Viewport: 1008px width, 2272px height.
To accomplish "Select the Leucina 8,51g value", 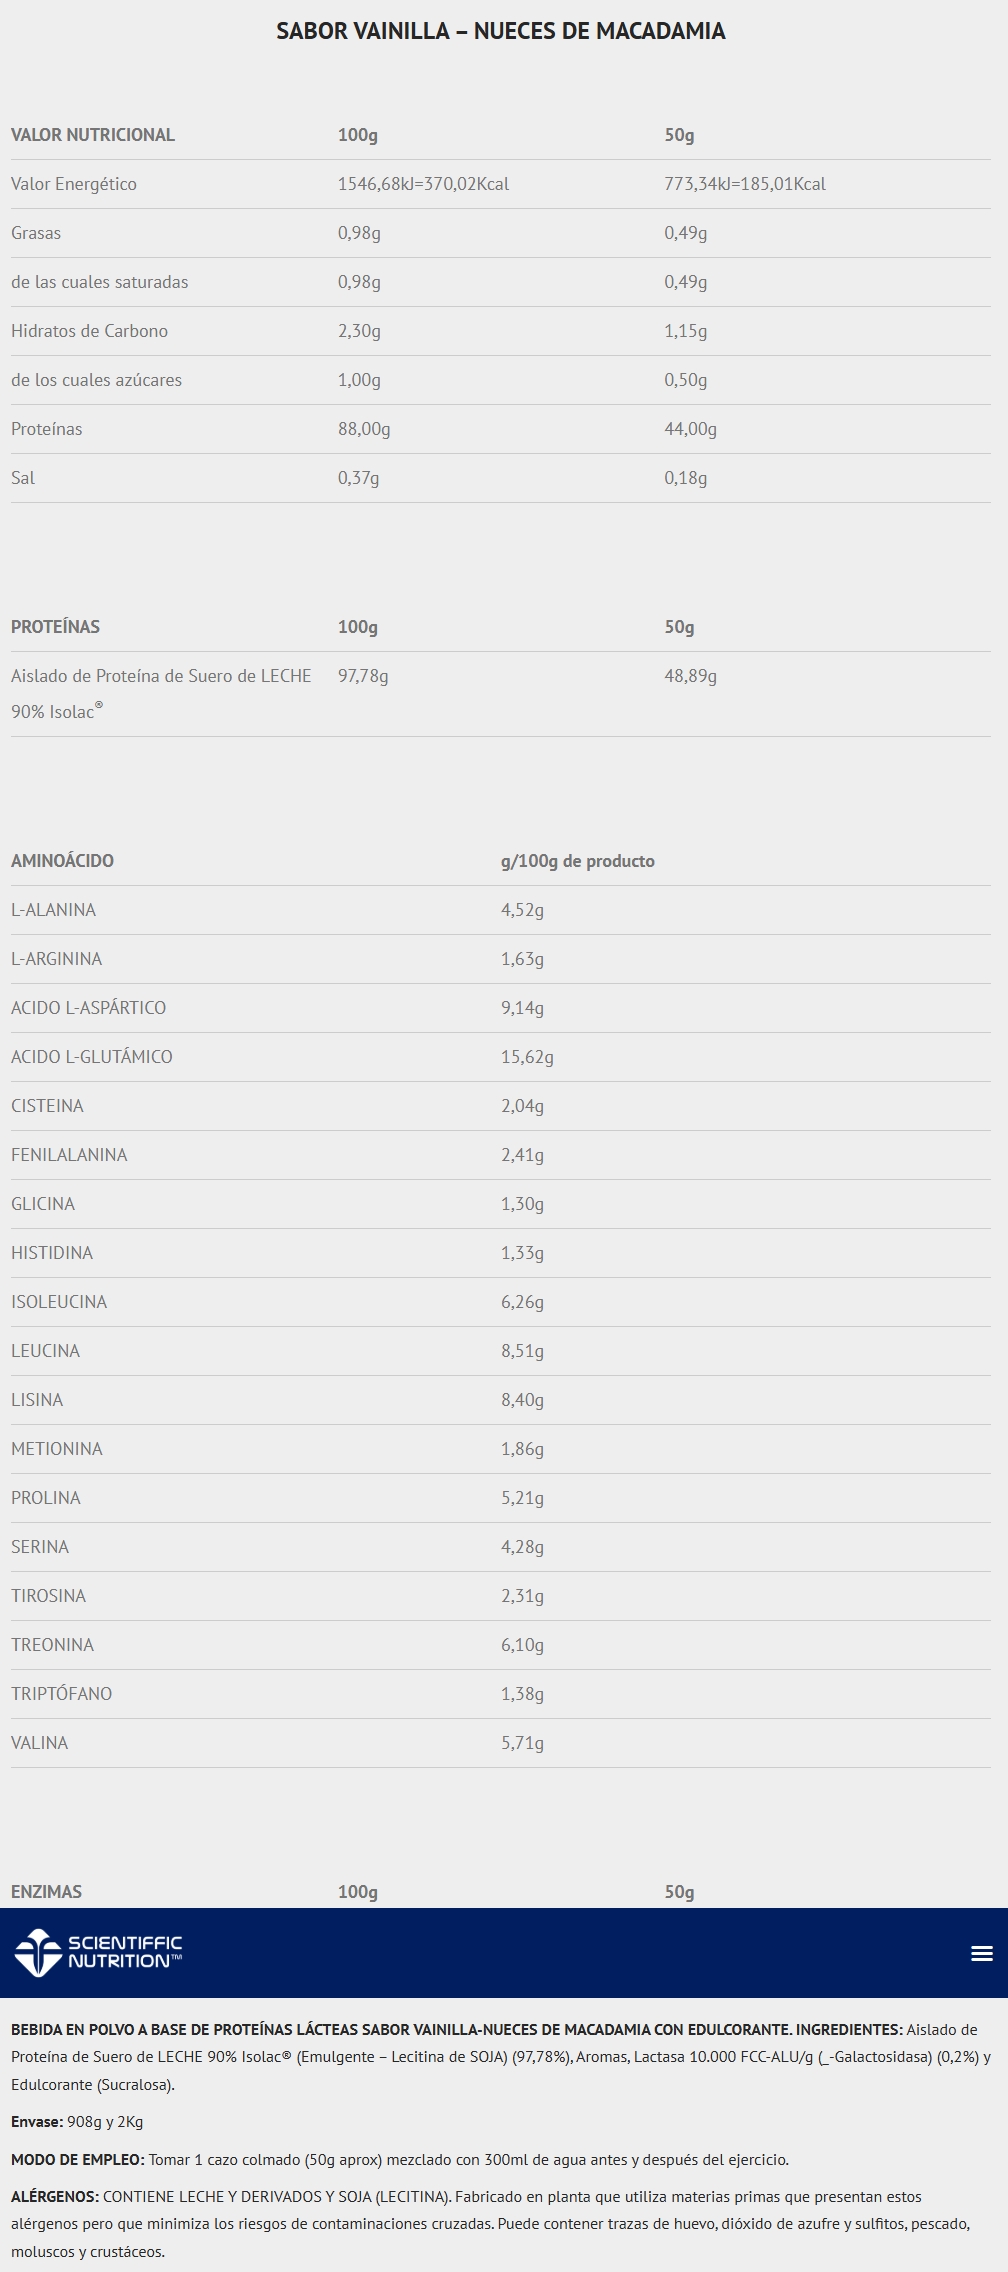I will point(522,1351).
